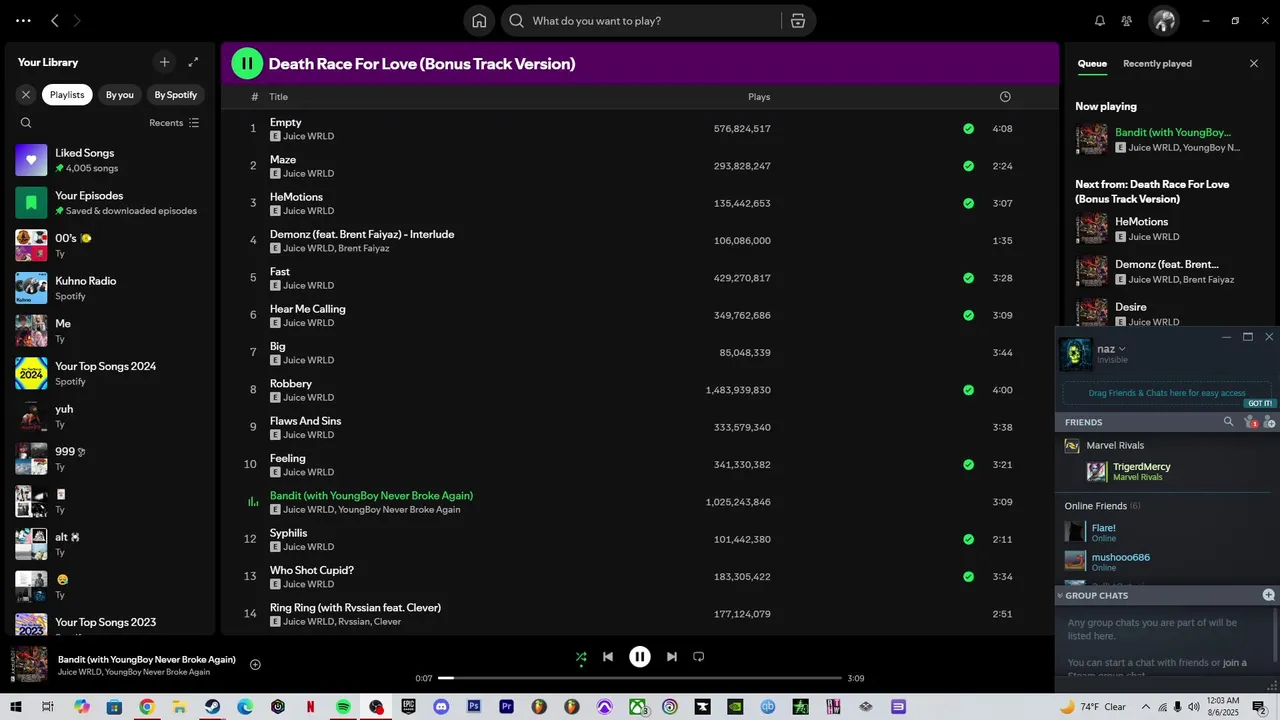Toggle saved checkmark for Who Shot Cupid?
The width and height of the screenshot is (1280, 720).
(968, 577)
